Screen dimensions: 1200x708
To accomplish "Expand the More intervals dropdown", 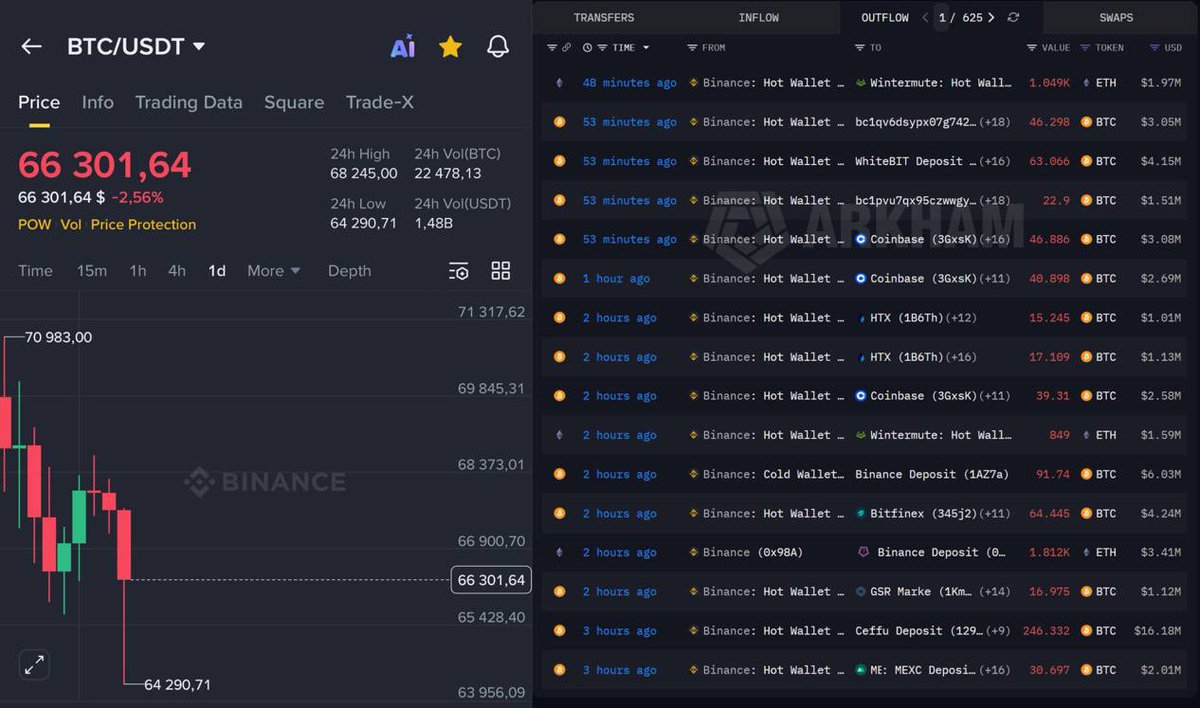I will coord(274,271).
